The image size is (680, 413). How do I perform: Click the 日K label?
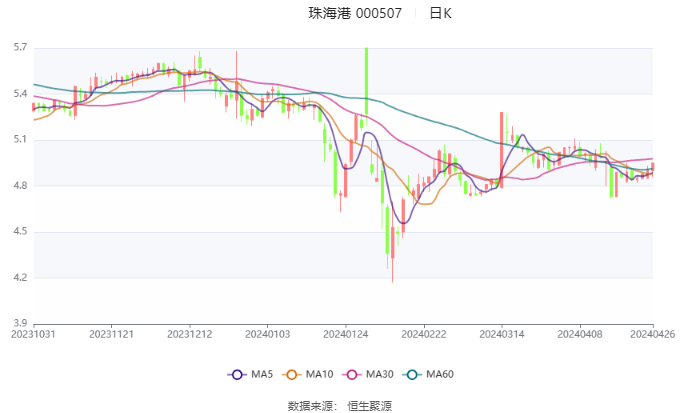[x=441, y=13]
